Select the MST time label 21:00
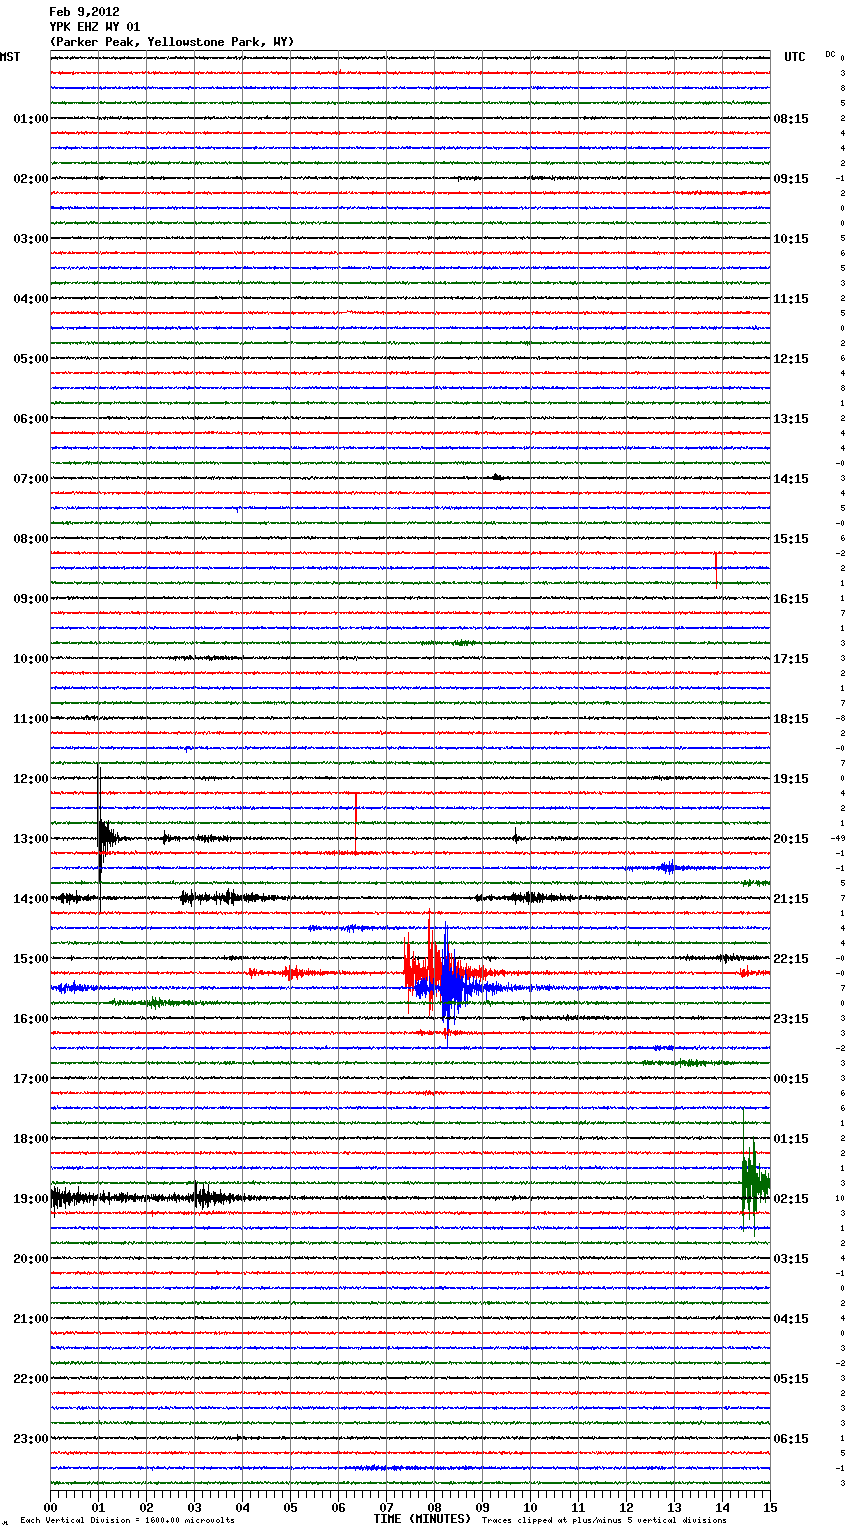The image size is (850, 1534). tap(31, 1319)
